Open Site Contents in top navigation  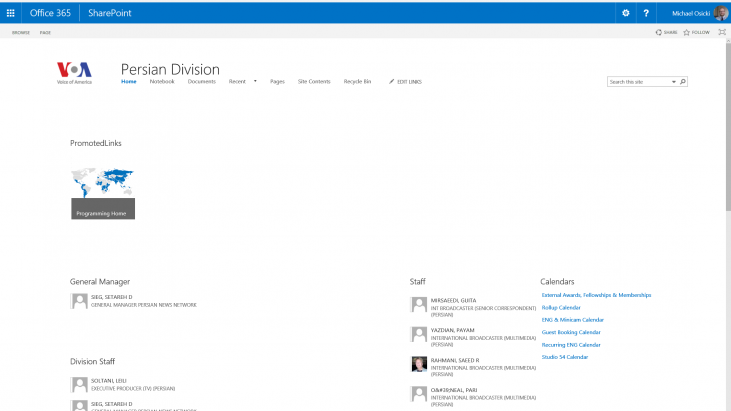tap(314, 82)
